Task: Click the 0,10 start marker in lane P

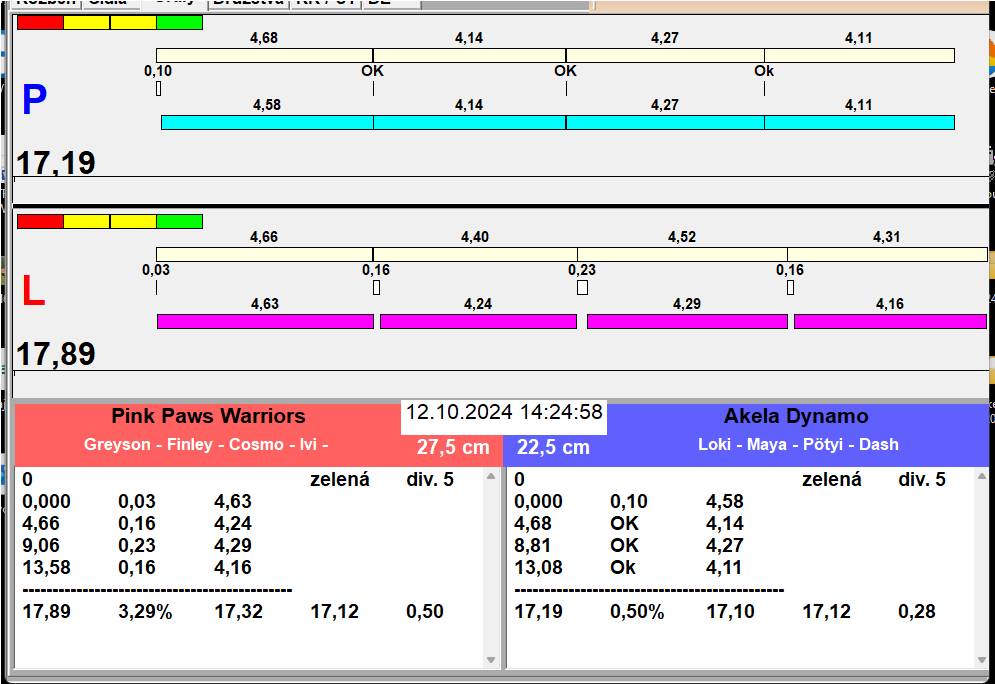Action: [x=158, y=89]
